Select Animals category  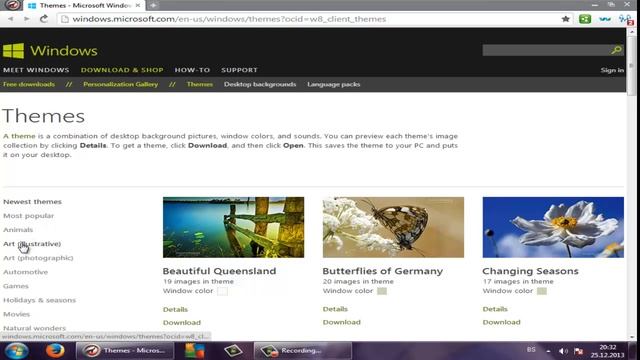tap(18, 230)
